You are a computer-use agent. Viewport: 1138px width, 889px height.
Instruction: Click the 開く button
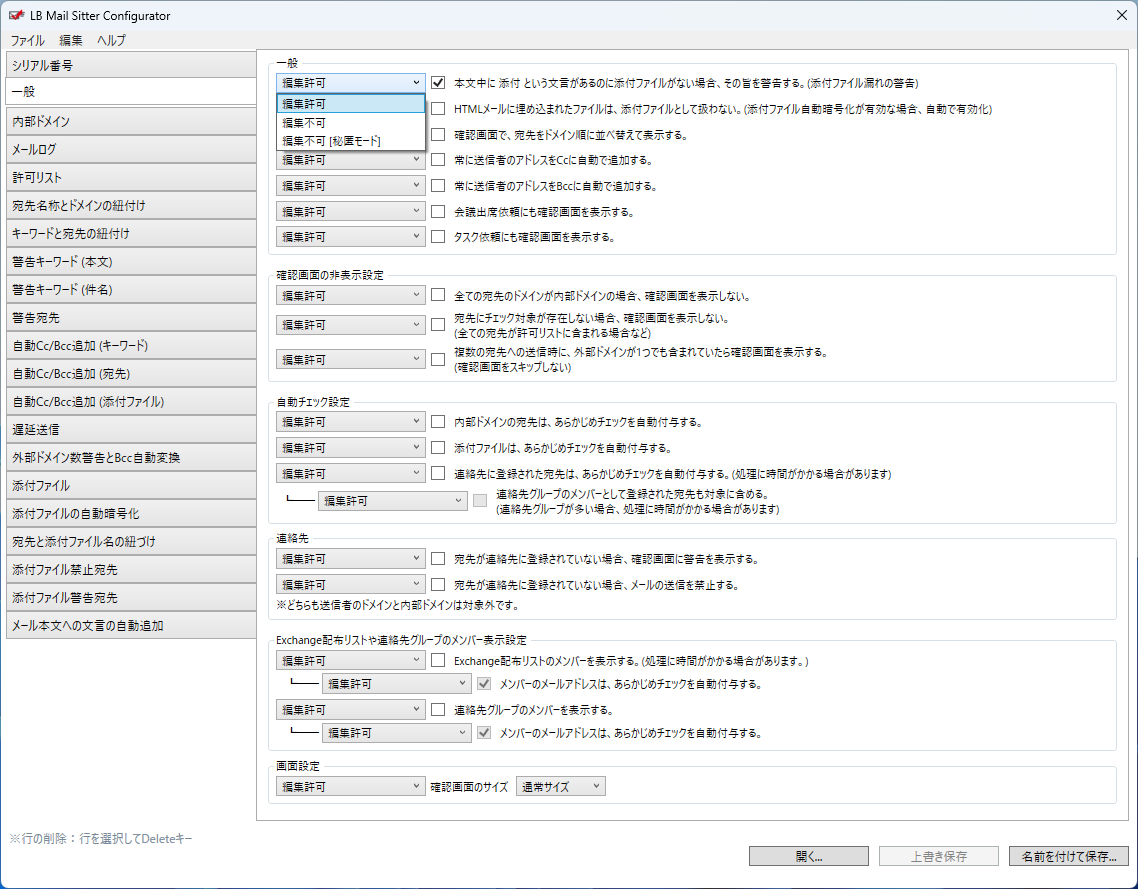[808, 856]
